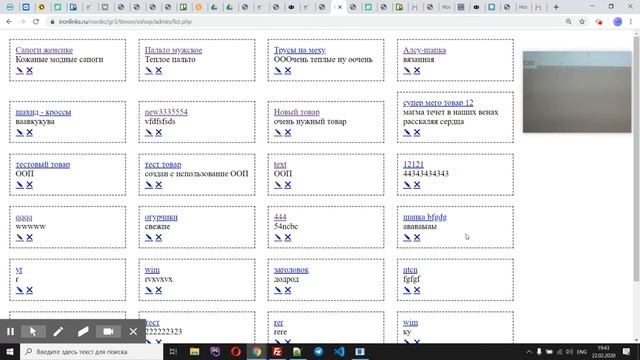Edit the тестовый товар product

[20, 185]
